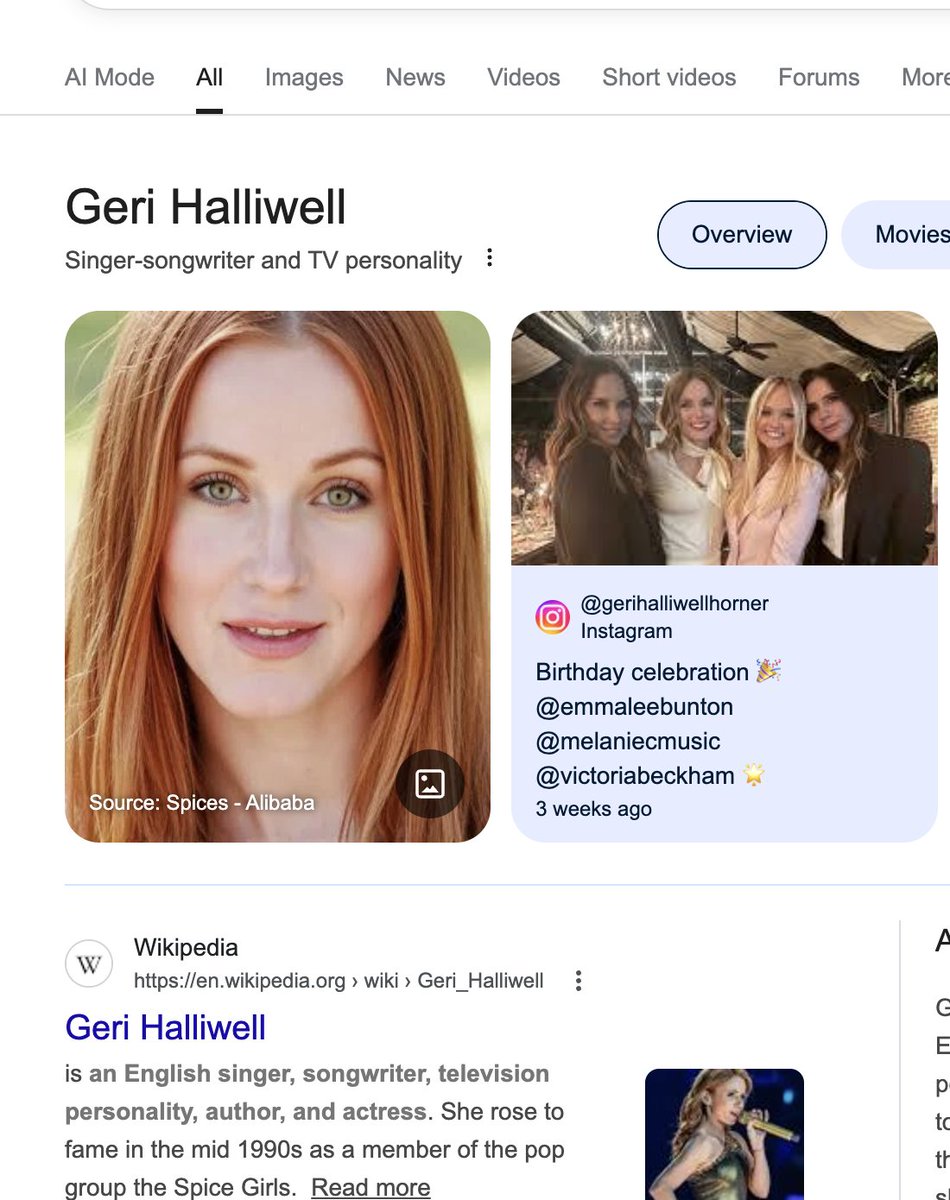Open the @gerihalliwellhorner Instagram handle

(675, 604)
